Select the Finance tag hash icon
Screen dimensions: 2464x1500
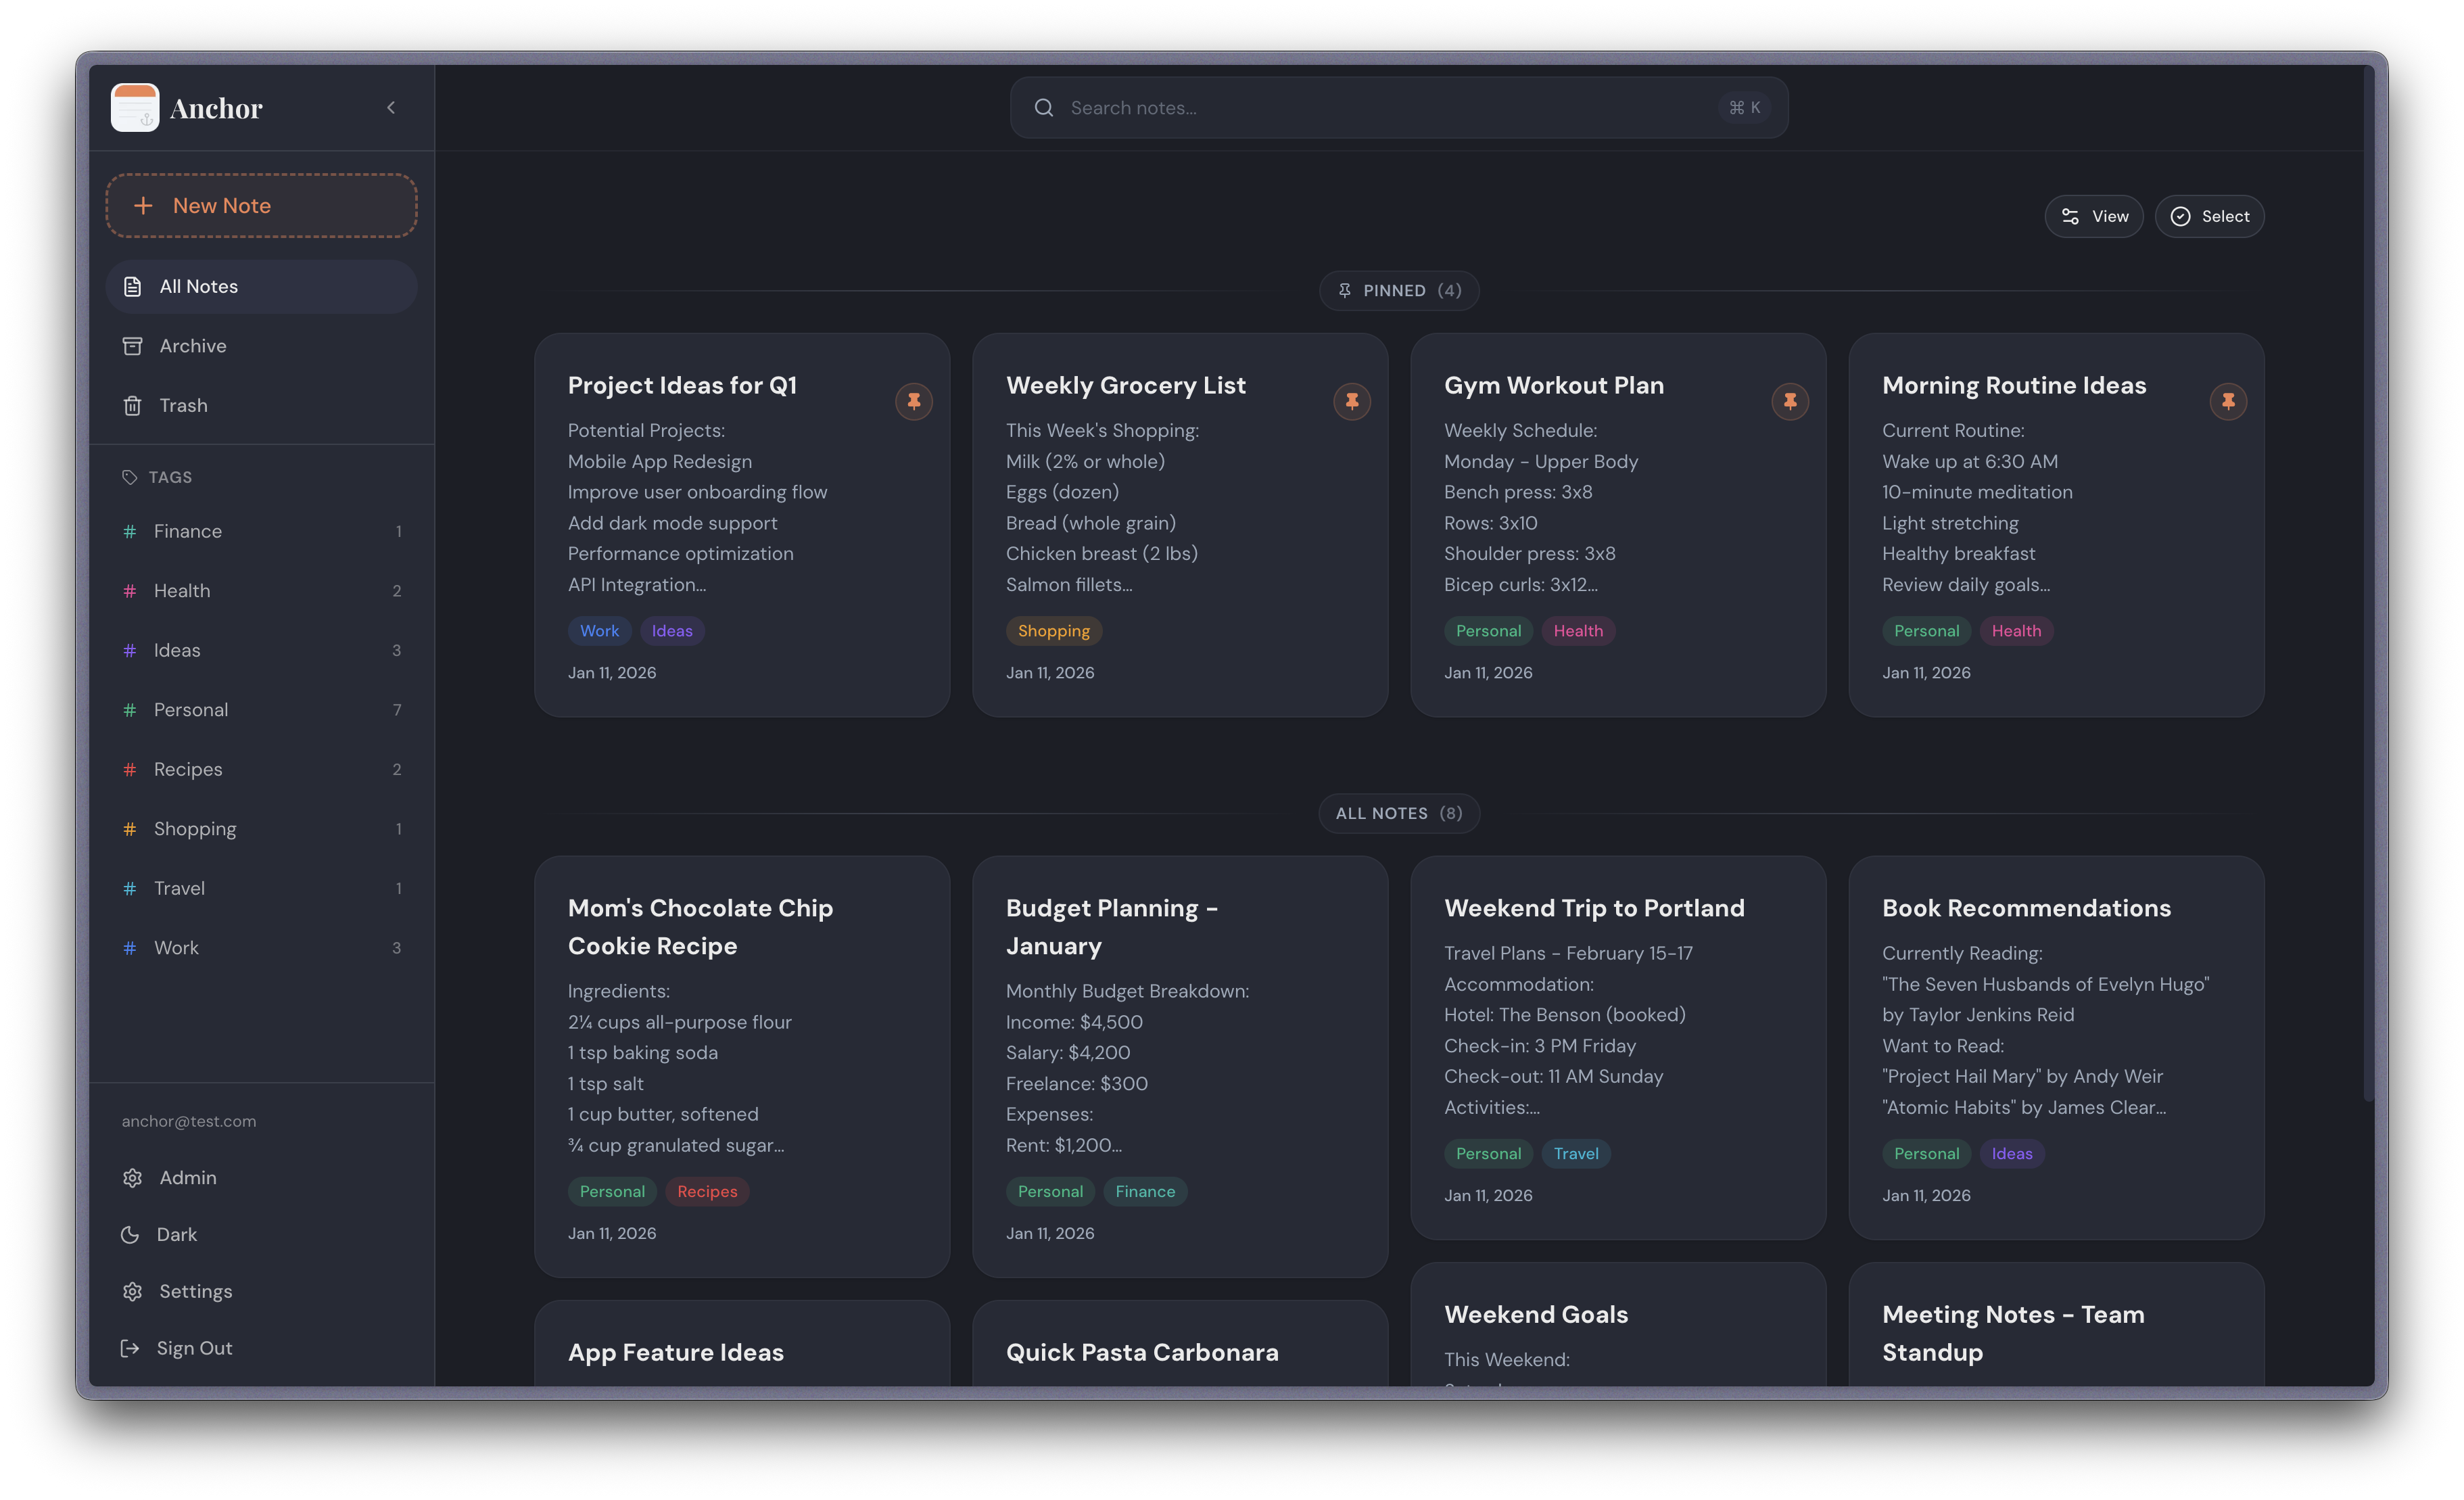[130, 531]
